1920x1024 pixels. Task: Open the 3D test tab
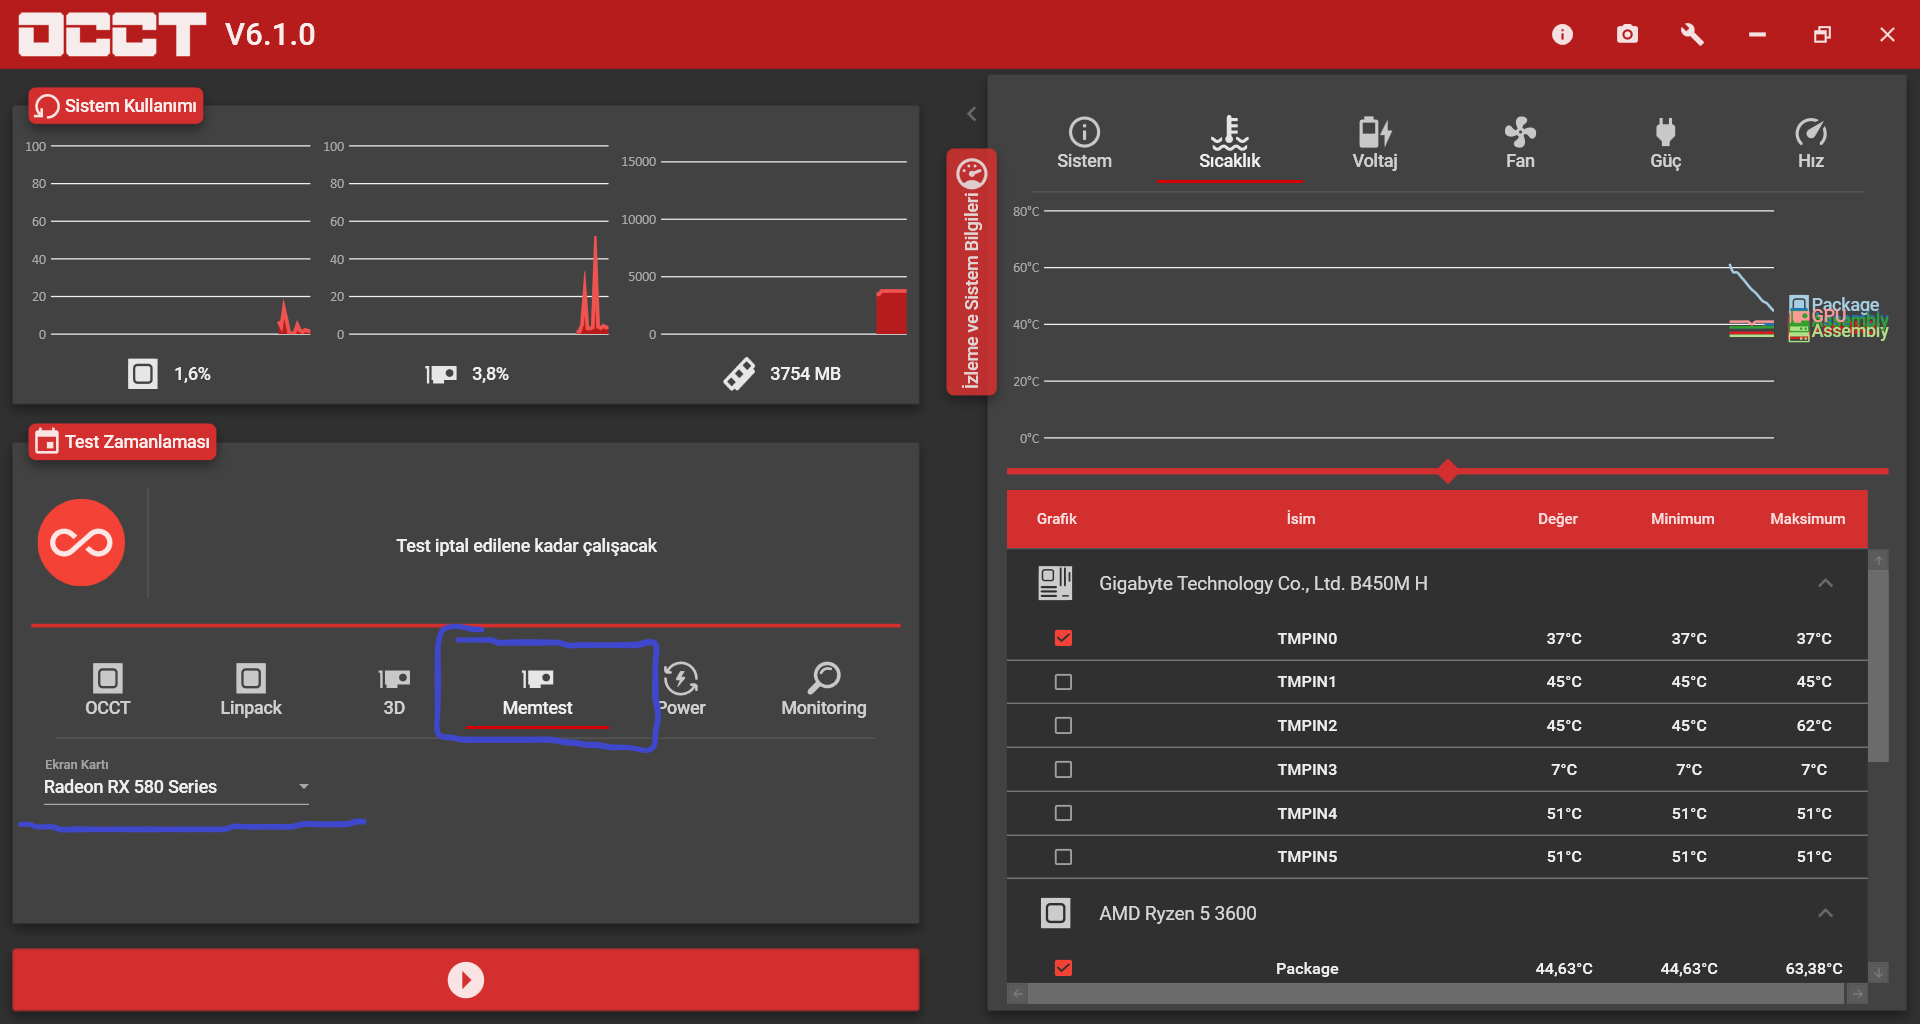[x=394, y=690]
